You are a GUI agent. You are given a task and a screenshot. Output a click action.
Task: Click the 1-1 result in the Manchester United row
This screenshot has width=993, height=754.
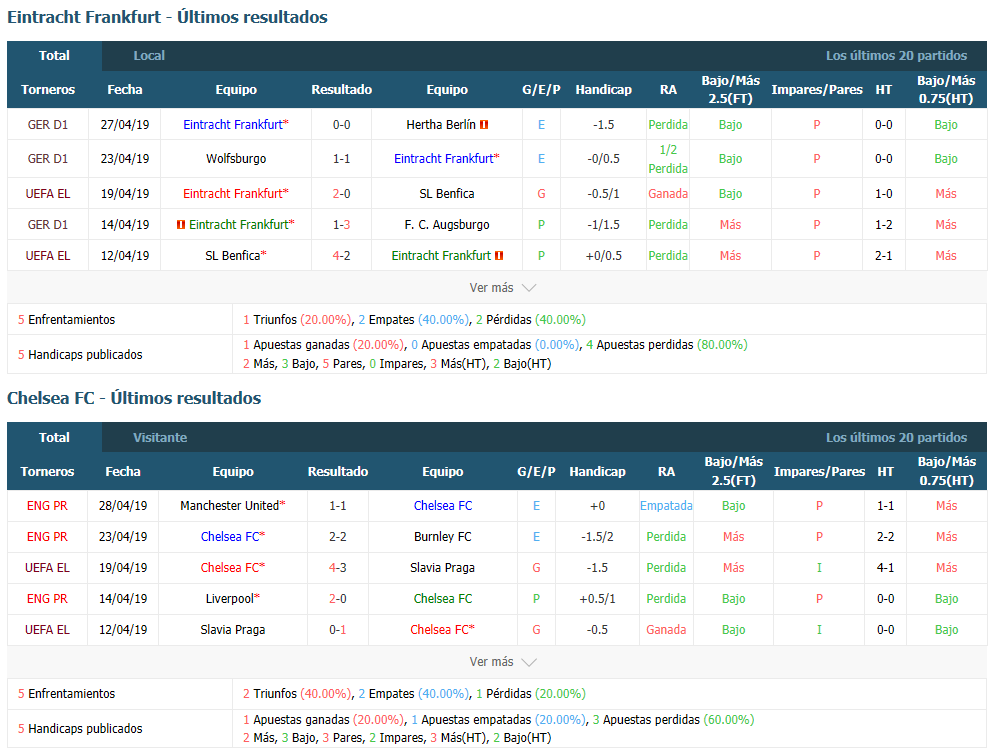click(338, 506)
